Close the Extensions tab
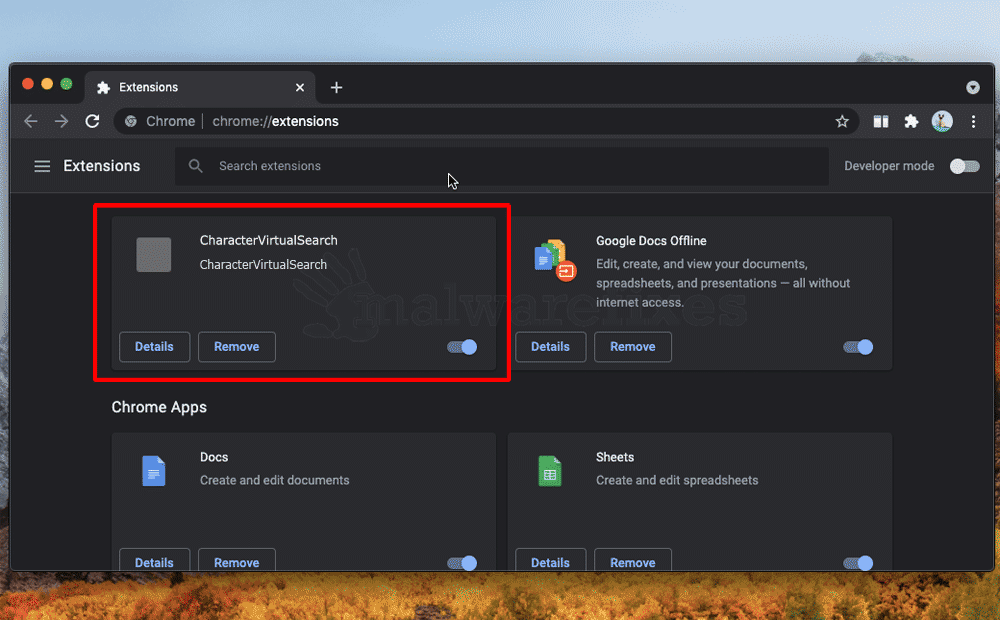 pos(300,87)
